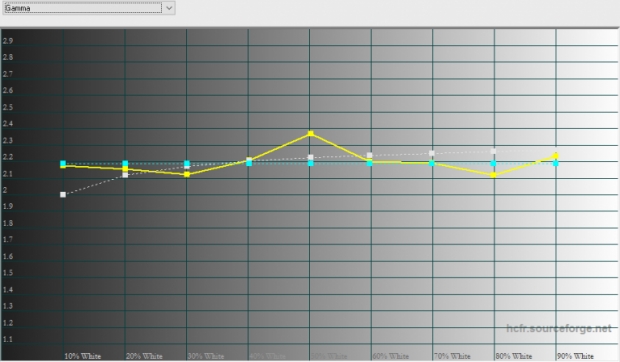
Task: Select the yellow gamma peak point at 50% White
Action: point(311,134)
